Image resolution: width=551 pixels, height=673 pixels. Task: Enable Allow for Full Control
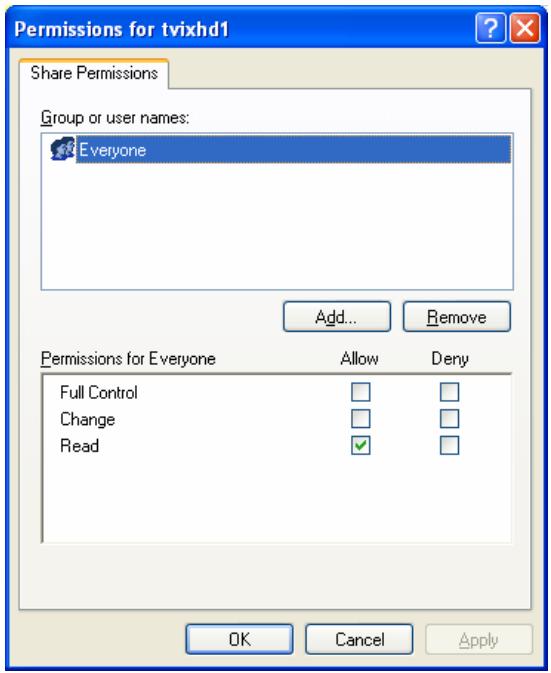(x=360, y=392)
